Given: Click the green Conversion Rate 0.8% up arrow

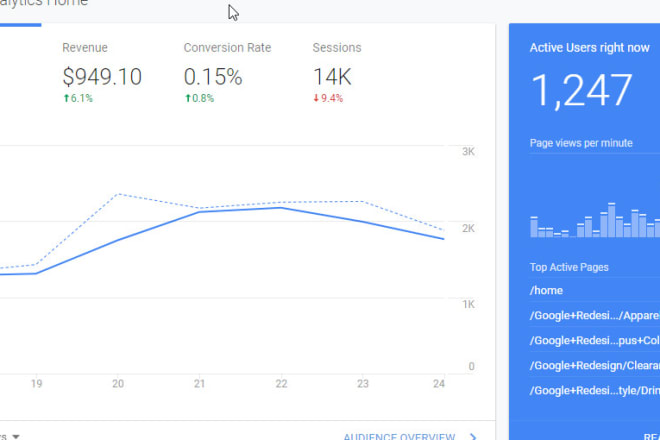Looking at the screenshot, I should (x=187, y=98).
